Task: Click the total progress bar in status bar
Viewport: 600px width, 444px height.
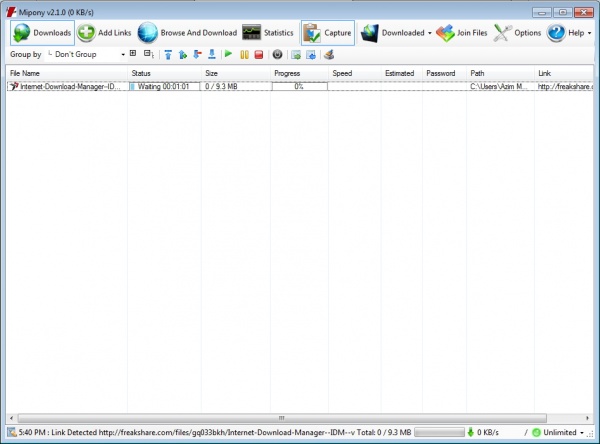Action: coord(439,433)
